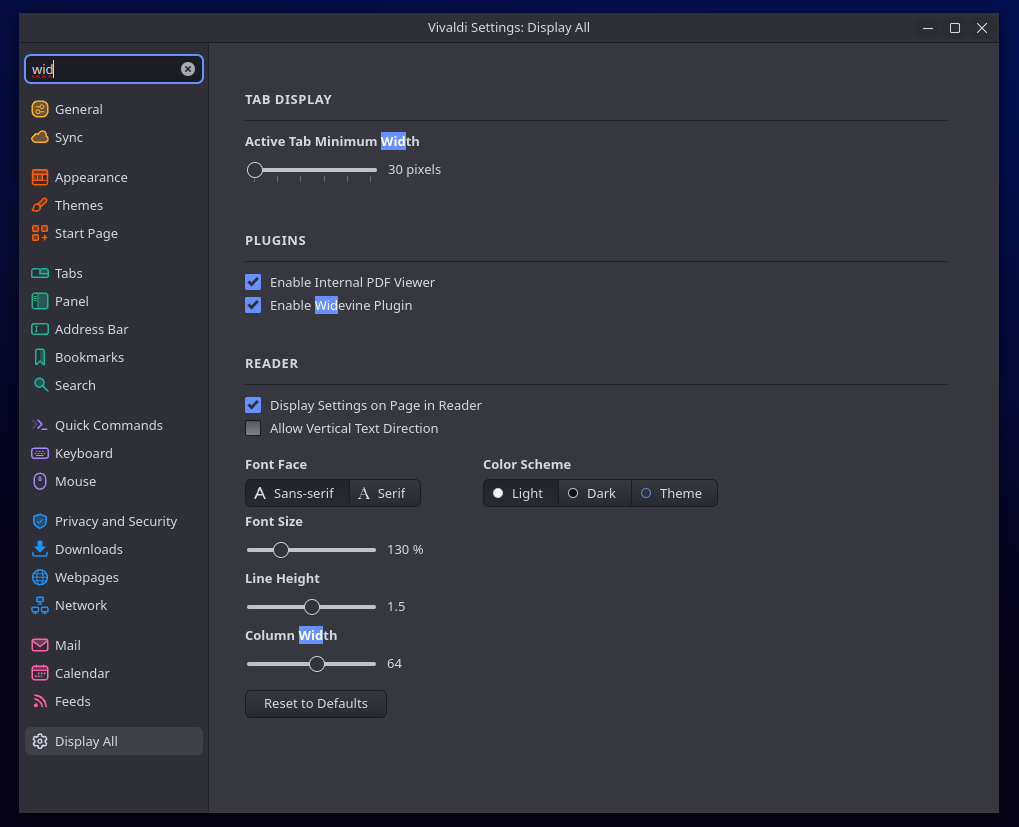
Task: Click the Feeds RSS icon
Action: pyautogui.click(x=40, y=702)
